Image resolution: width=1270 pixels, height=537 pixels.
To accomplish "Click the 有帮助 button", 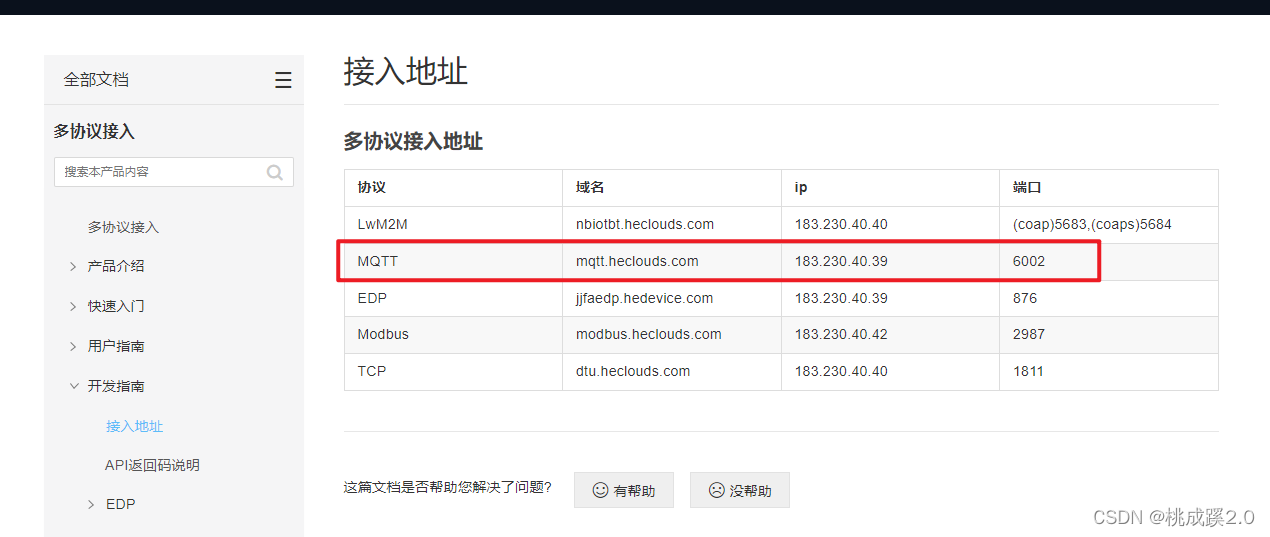I will (624, 490).
